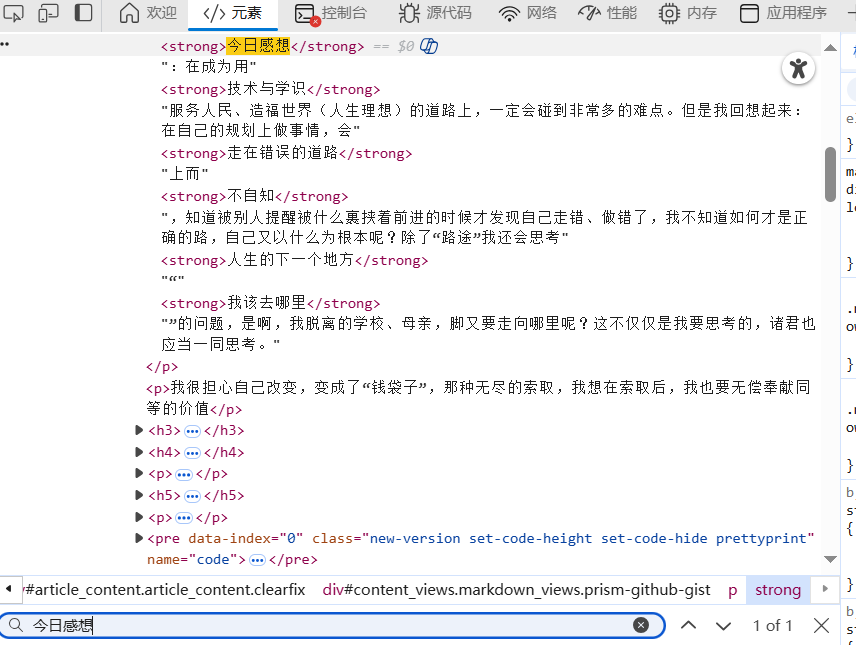Expand the collapsed h3 element

point(139,430)
